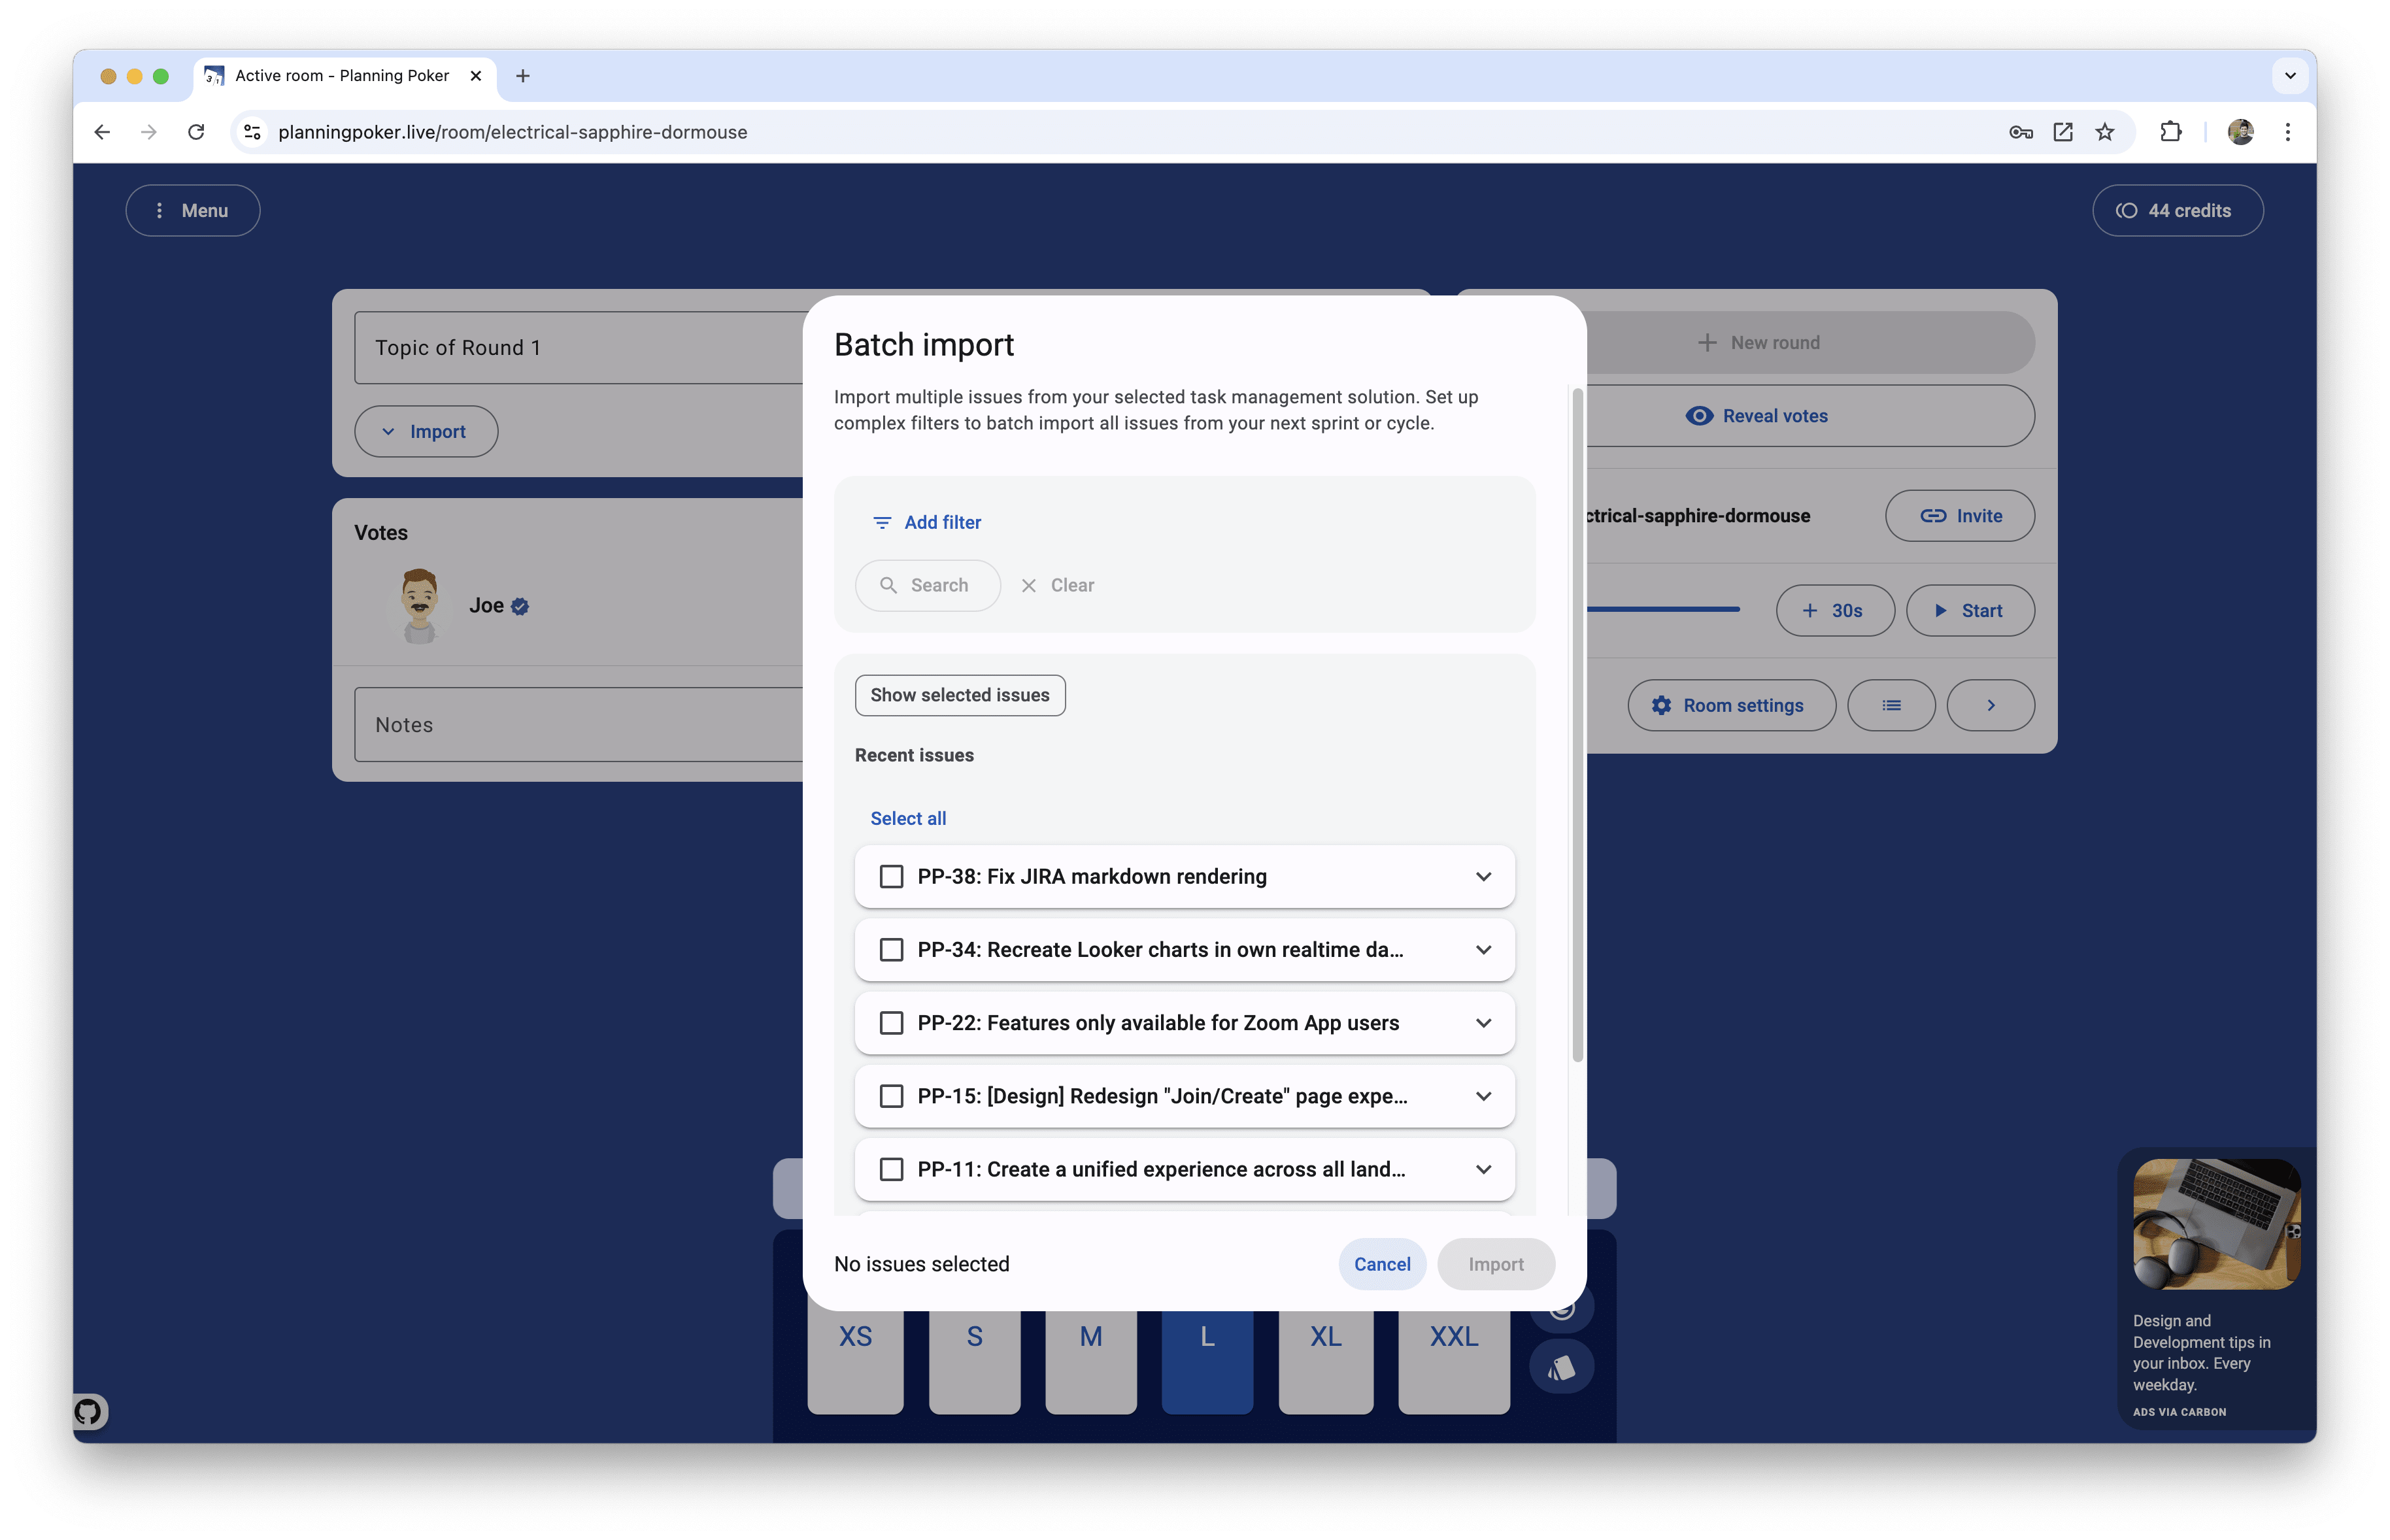Image resolution: width=2390 pixels, height=1540 pixels.
Task: Check PP-11 Create a unified experience issue
Action: click(x=891, y=1169)
